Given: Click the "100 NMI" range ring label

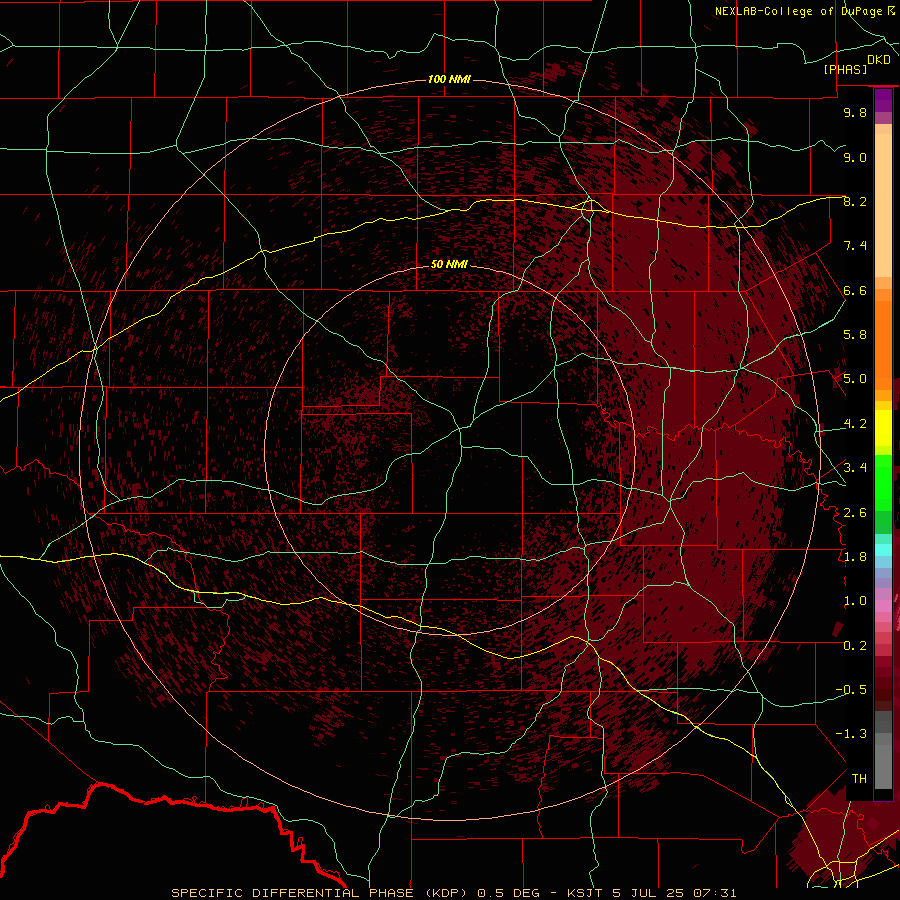Looking at the screenshot, I should tap(449, 79).
